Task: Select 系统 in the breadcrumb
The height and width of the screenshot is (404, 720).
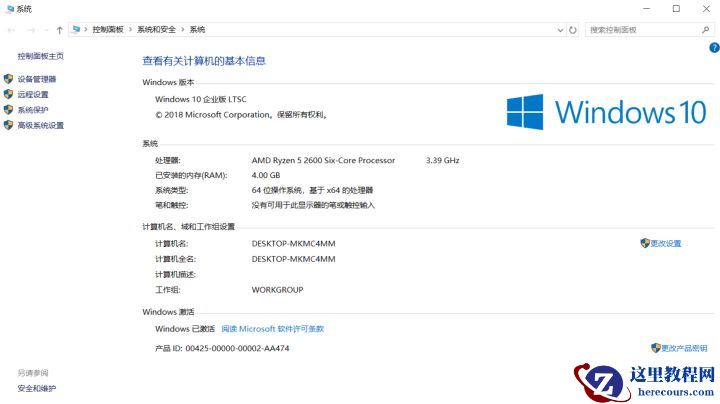Action: [197, 29]
